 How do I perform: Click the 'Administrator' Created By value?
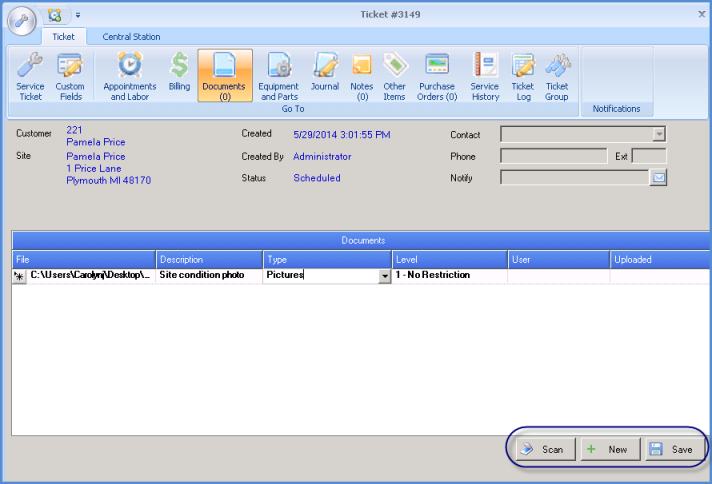coord(322,157)
